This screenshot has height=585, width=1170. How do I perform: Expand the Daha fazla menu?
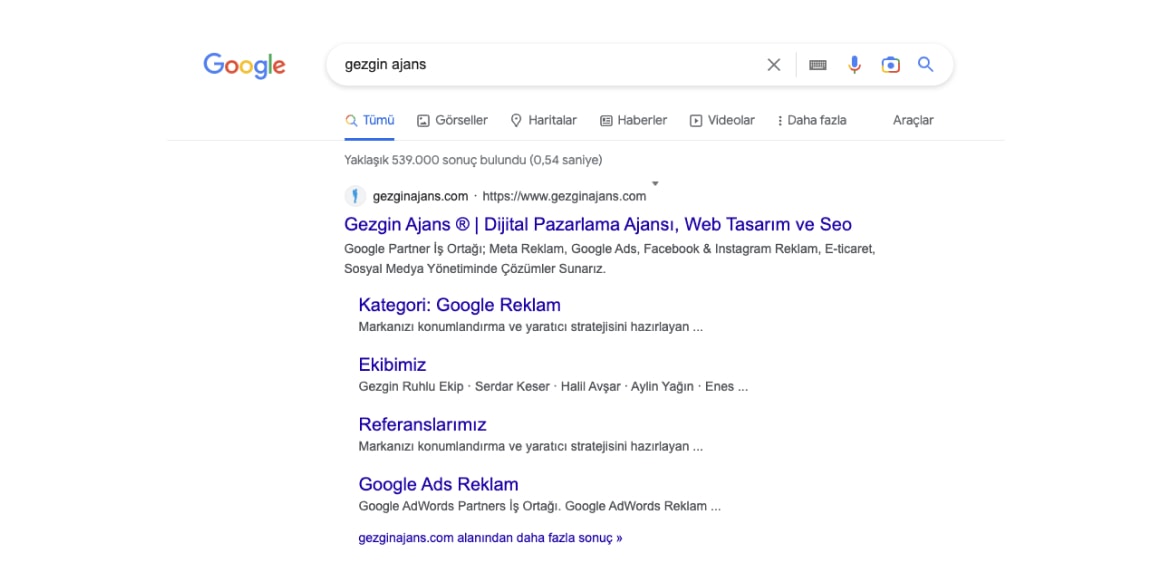[811, 120]
